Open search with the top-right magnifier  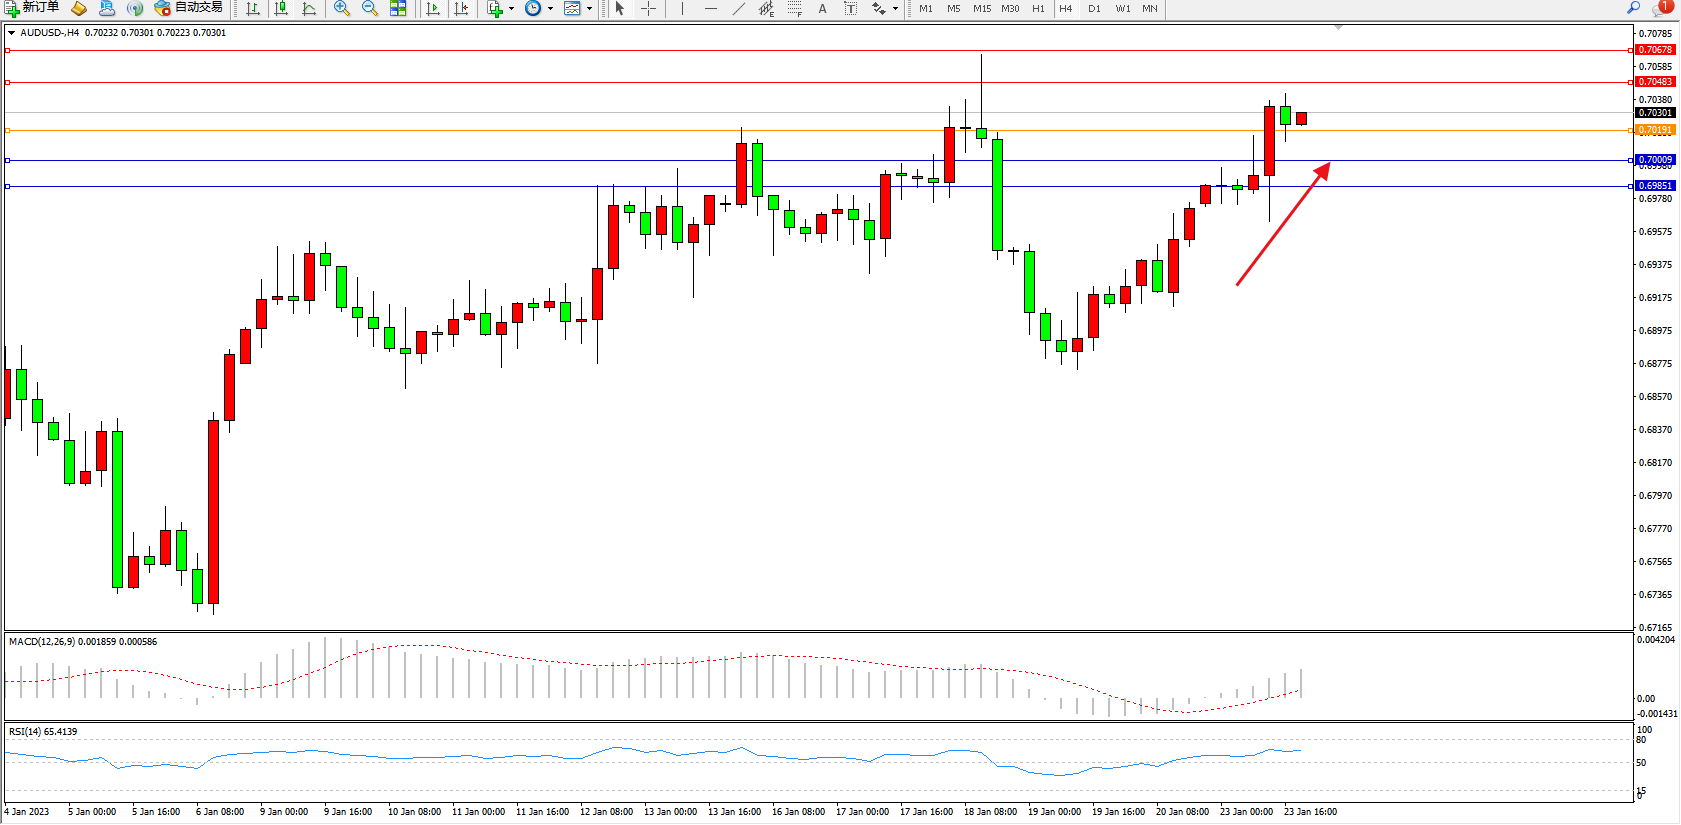click(1634, 8)
